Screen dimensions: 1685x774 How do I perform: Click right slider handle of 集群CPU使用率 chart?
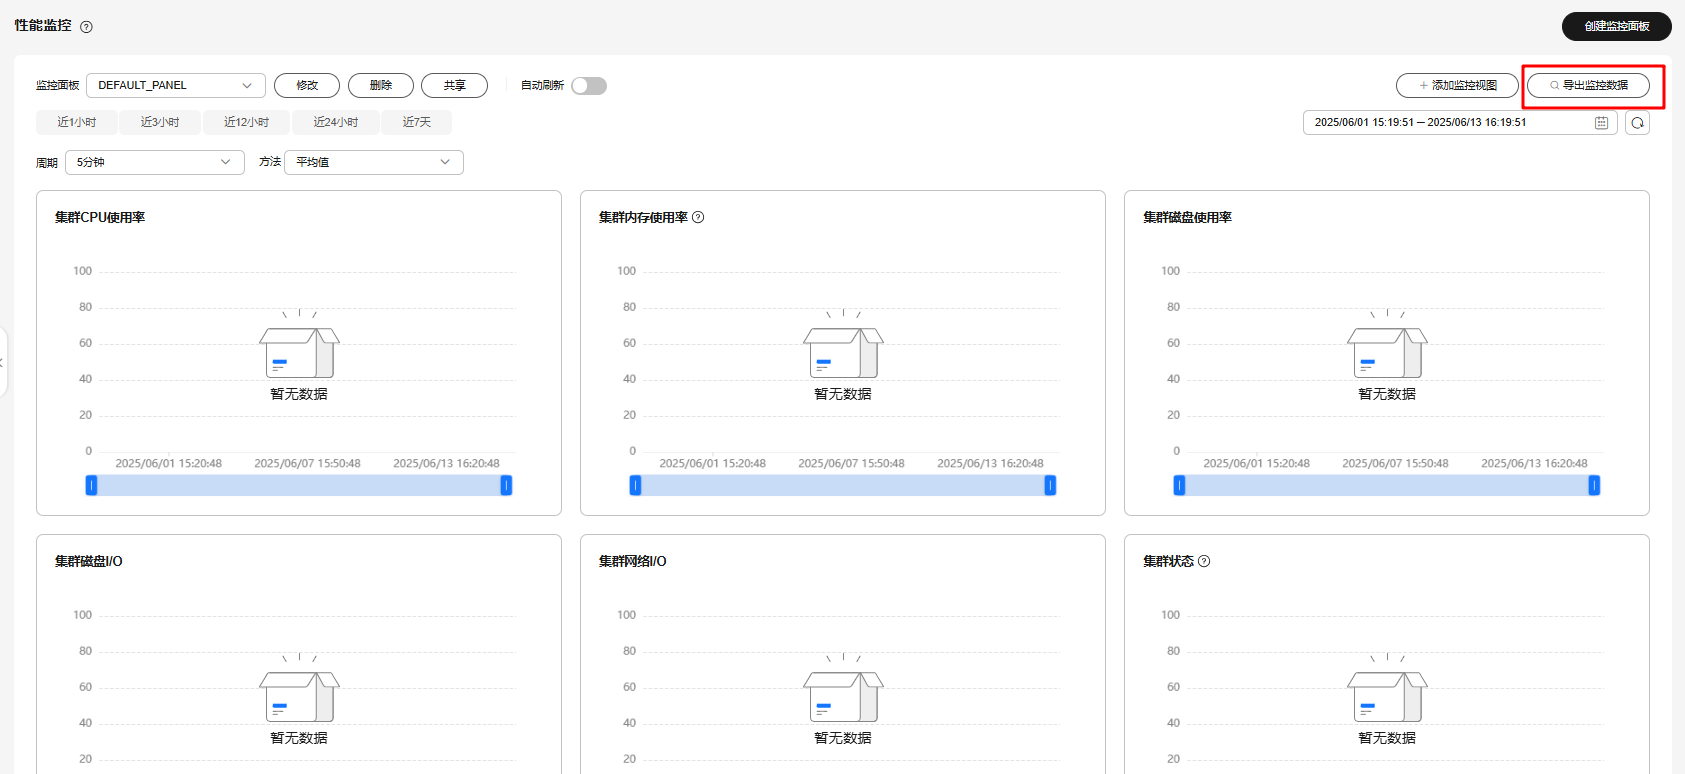click(x=506, y=485)
